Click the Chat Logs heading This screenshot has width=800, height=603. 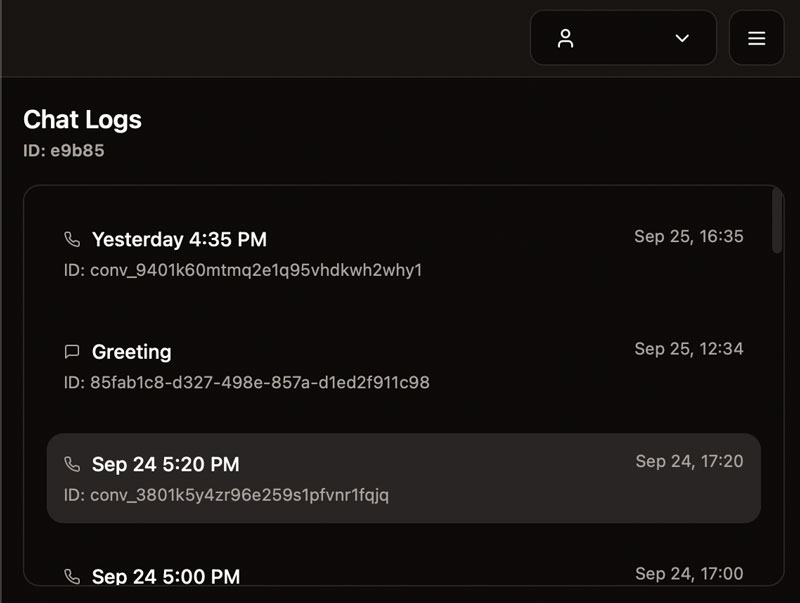(82, 120)
